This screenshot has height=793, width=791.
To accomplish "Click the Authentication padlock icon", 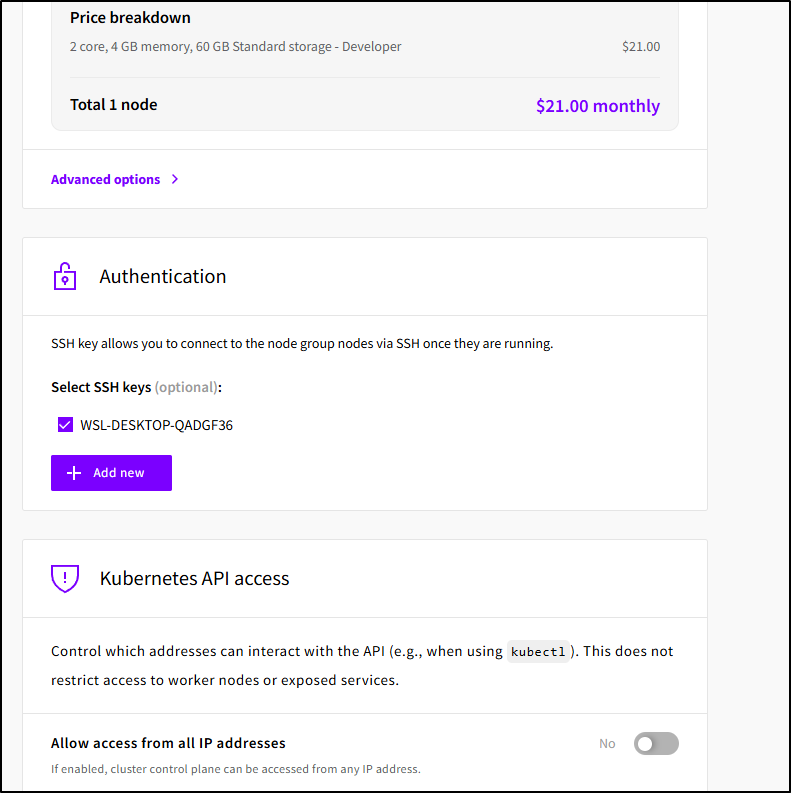I will pos(64,277).
